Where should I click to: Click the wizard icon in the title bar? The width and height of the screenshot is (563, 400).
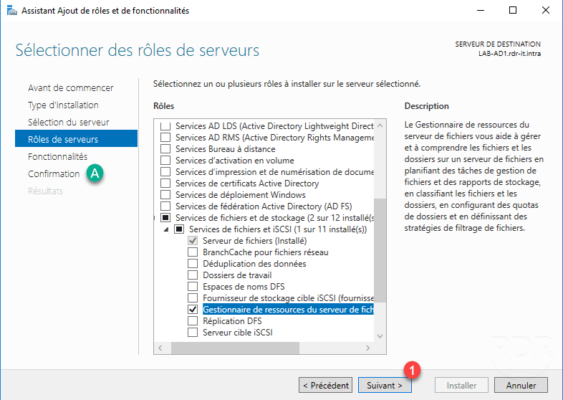[12, 10]
